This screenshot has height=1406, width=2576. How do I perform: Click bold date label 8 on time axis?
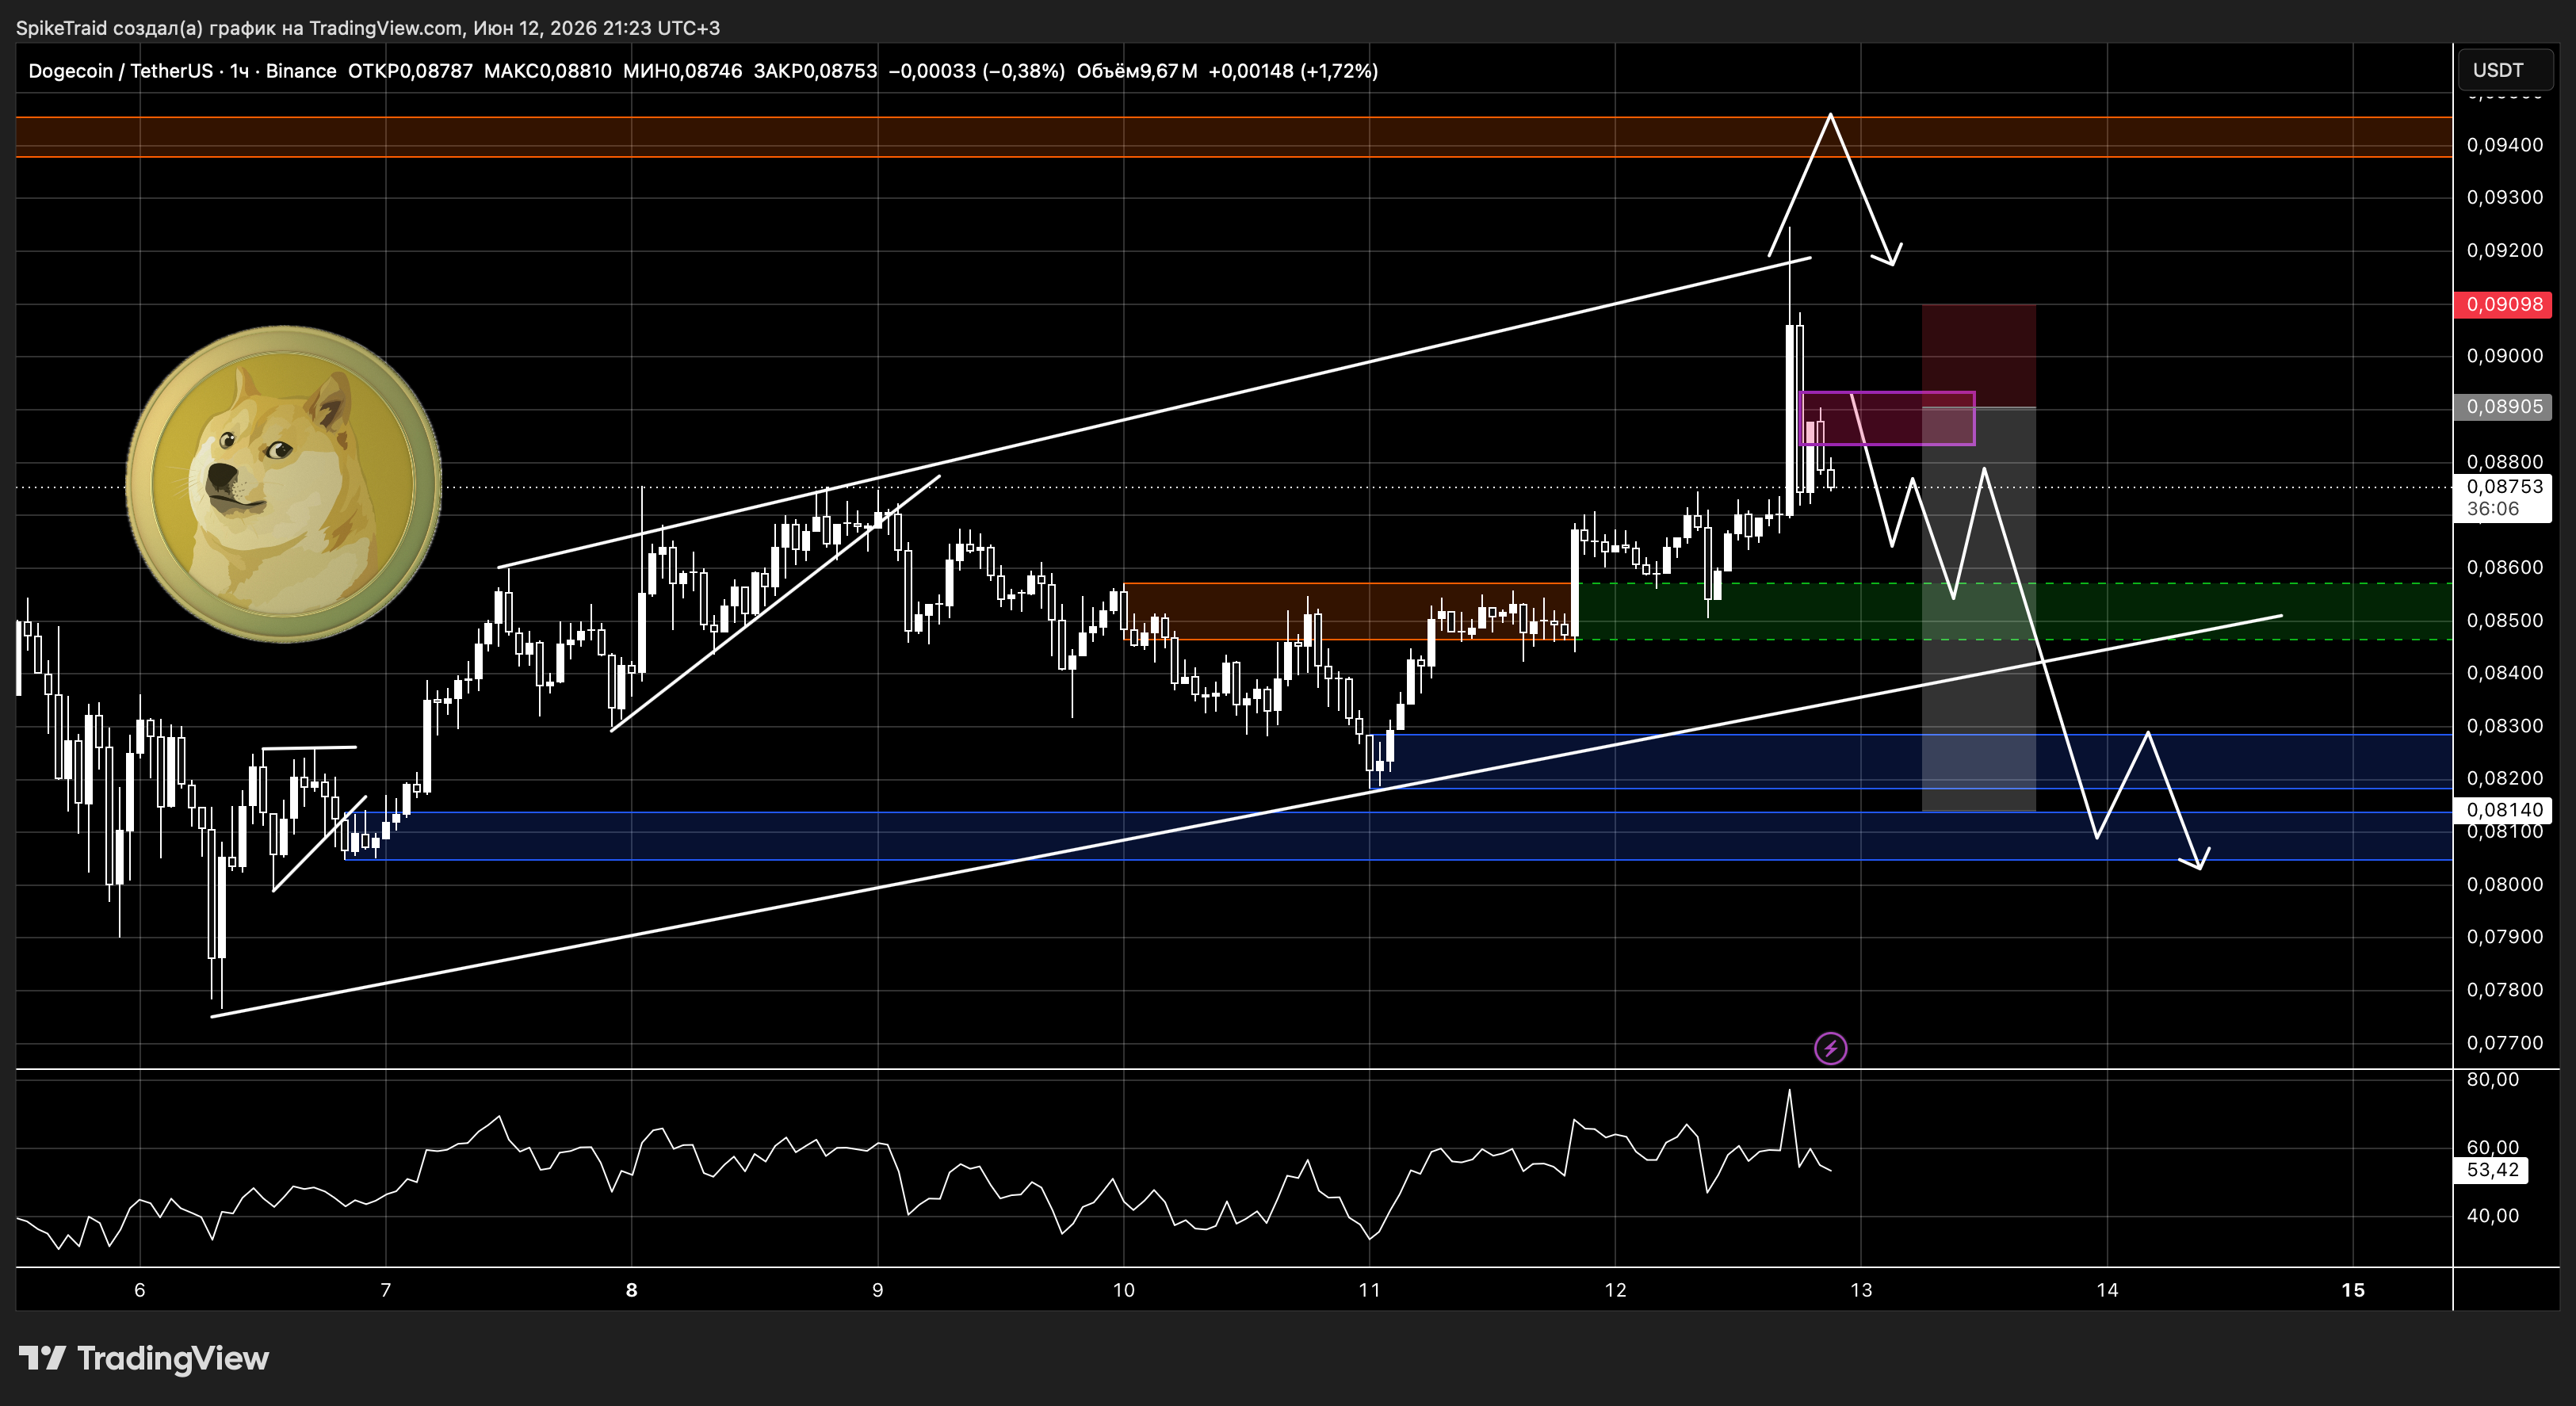pos(632,1290)
